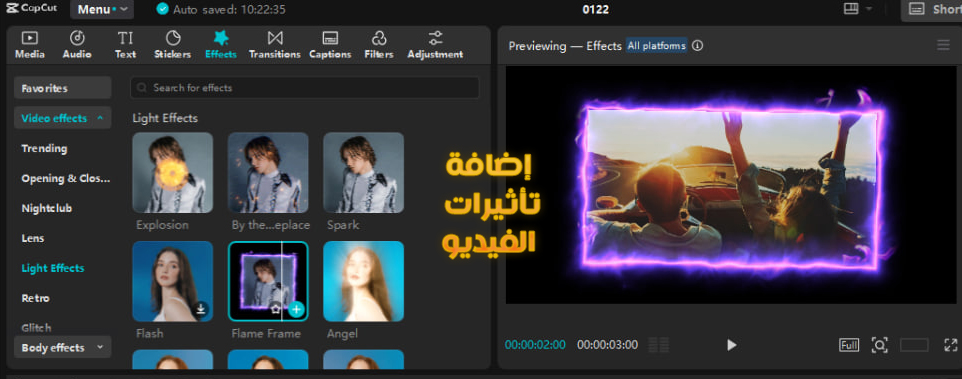
Task: Click the grid lines icon near timecode
Action: click(x=658, y=345)
